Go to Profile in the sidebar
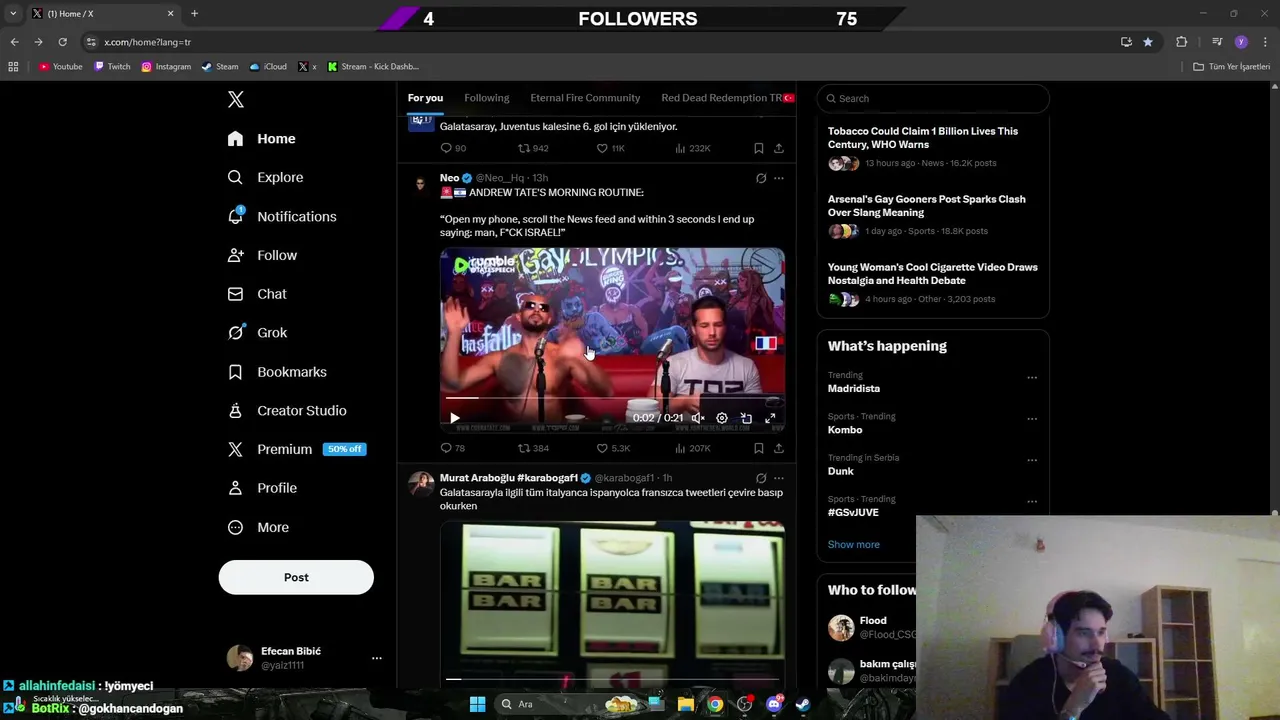The height and width of the screenshot is (720, 1280). point(263,488)
